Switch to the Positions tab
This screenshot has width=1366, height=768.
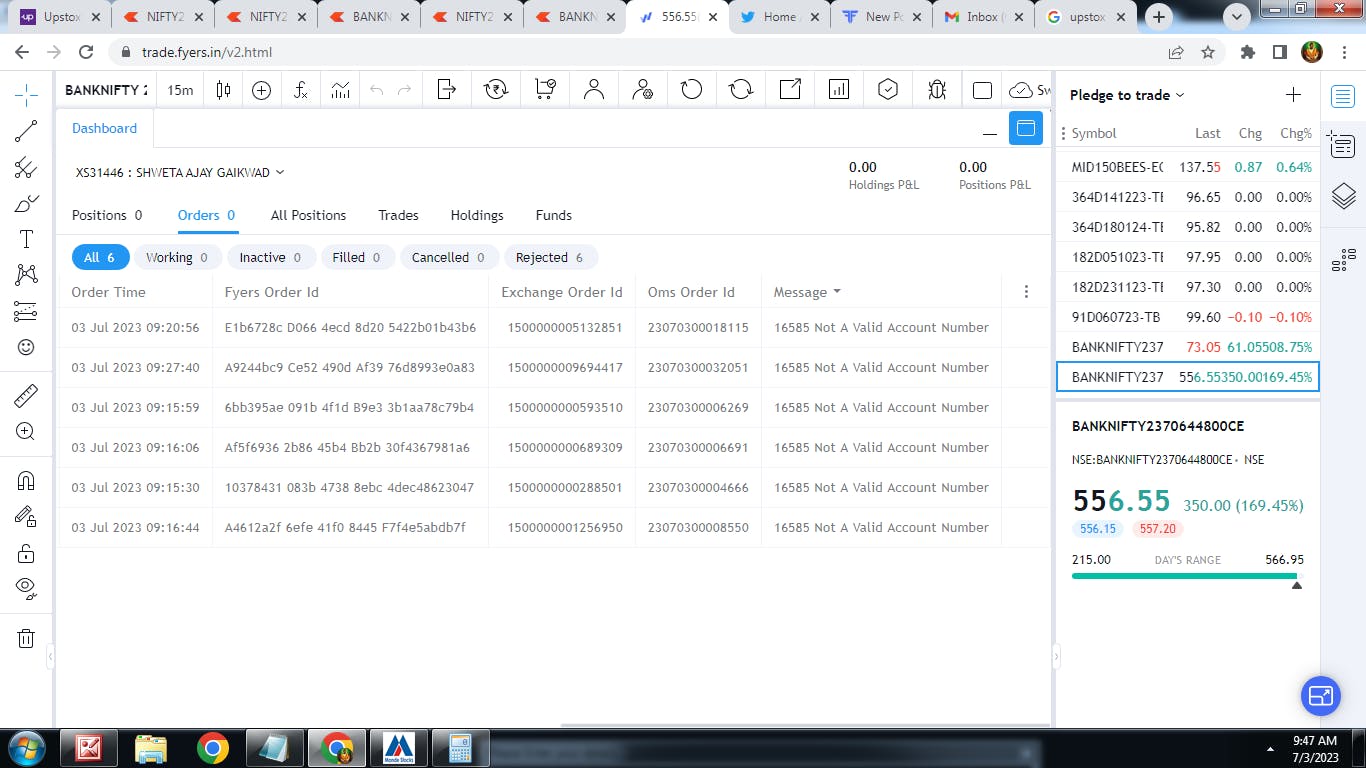click(107, 215)
